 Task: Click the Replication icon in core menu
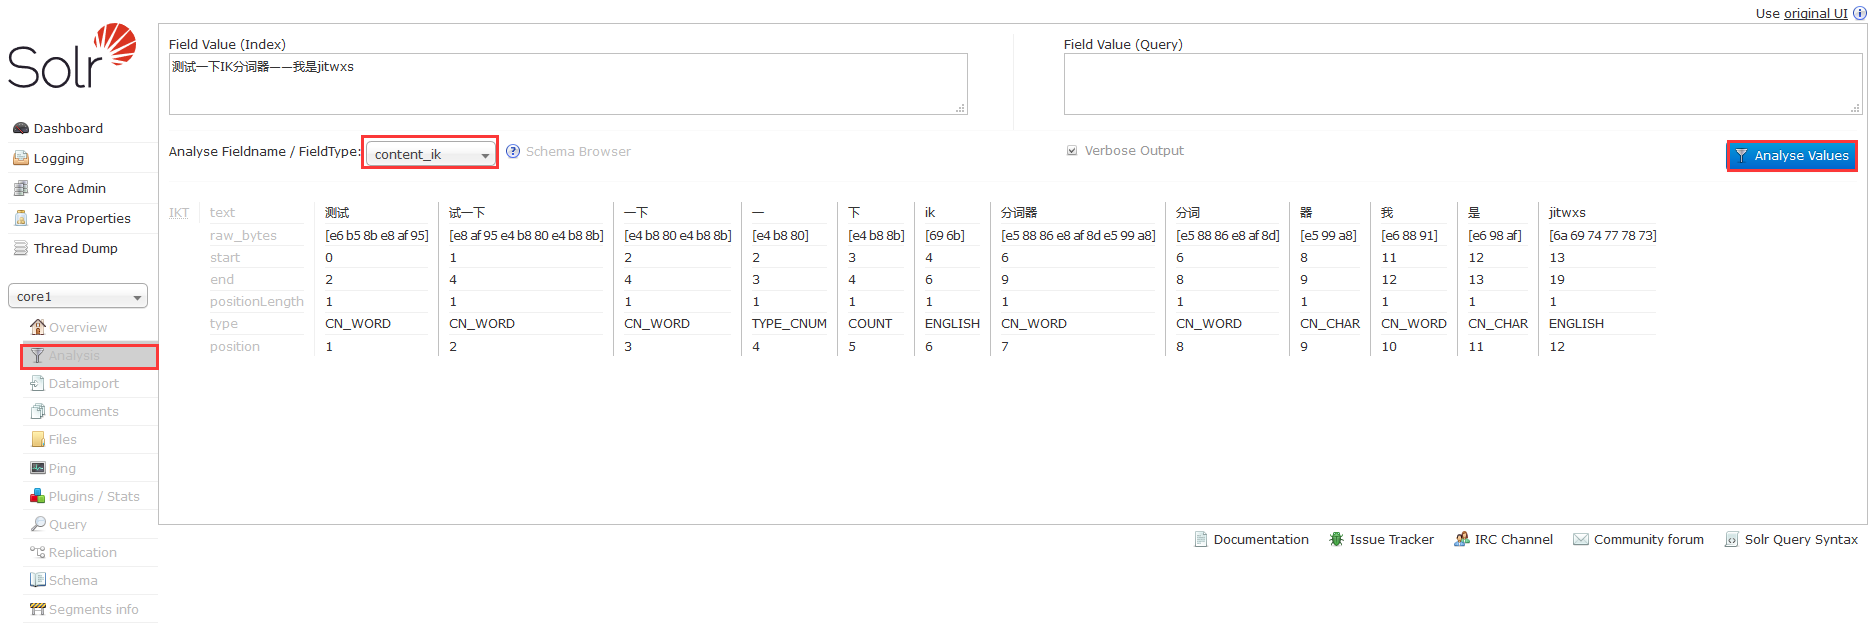(37, 552)
